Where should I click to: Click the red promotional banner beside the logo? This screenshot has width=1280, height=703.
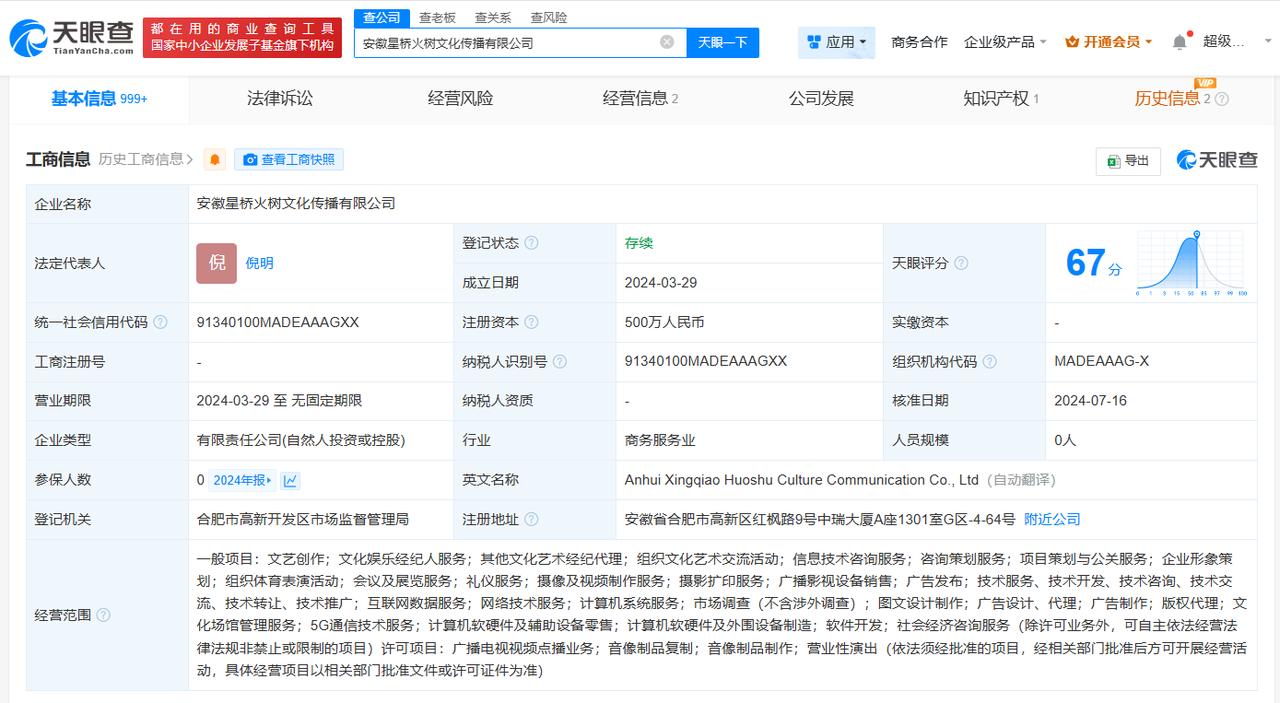pyautogui.click(x=240, y=38)
